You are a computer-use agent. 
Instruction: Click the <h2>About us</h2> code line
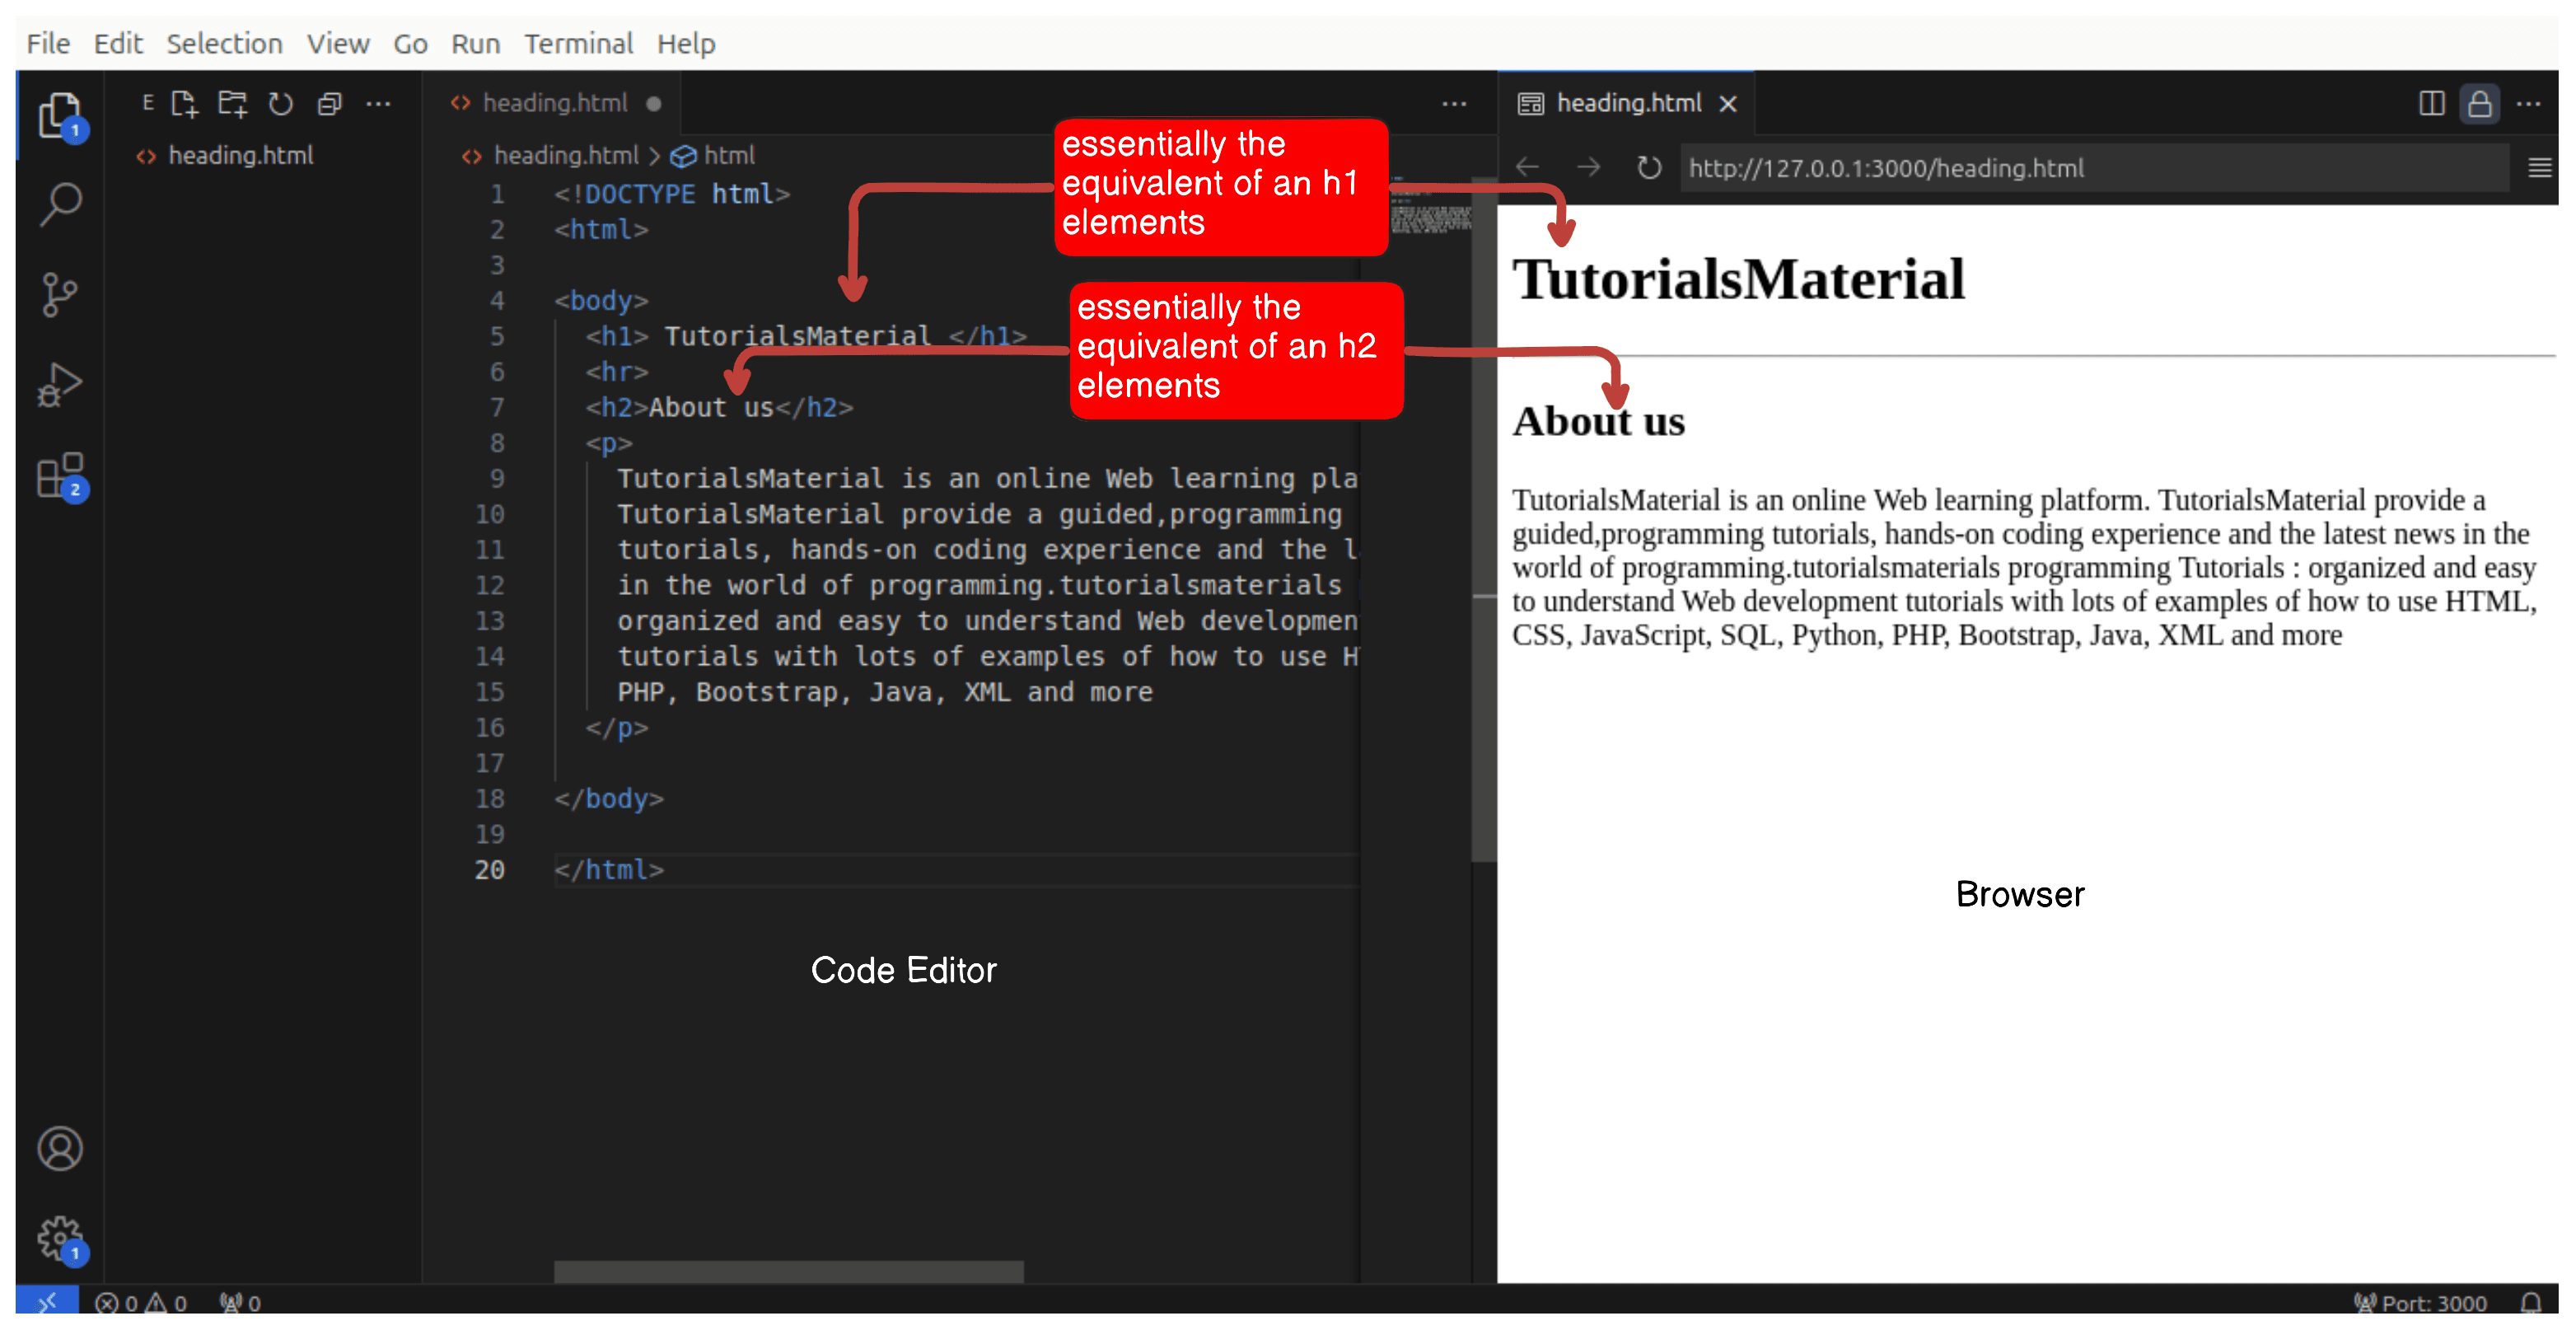click(719, 407)
